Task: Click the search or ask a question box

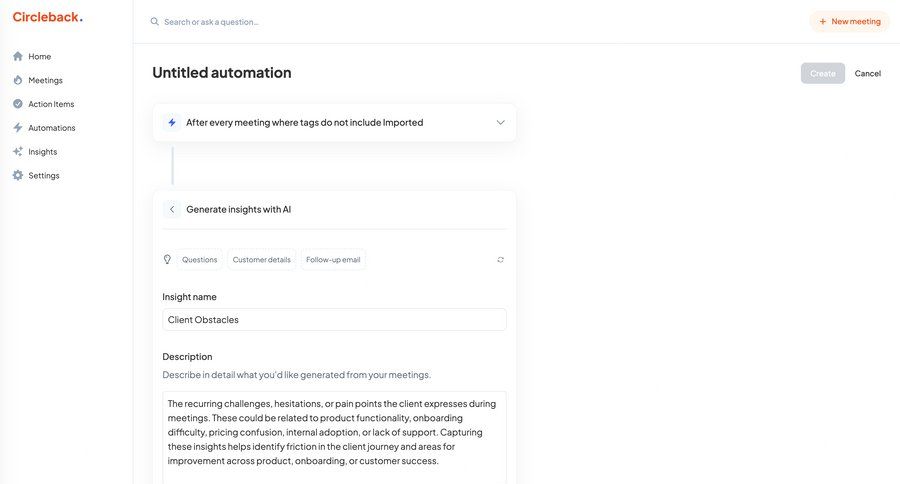Action: tap(300, 21)
